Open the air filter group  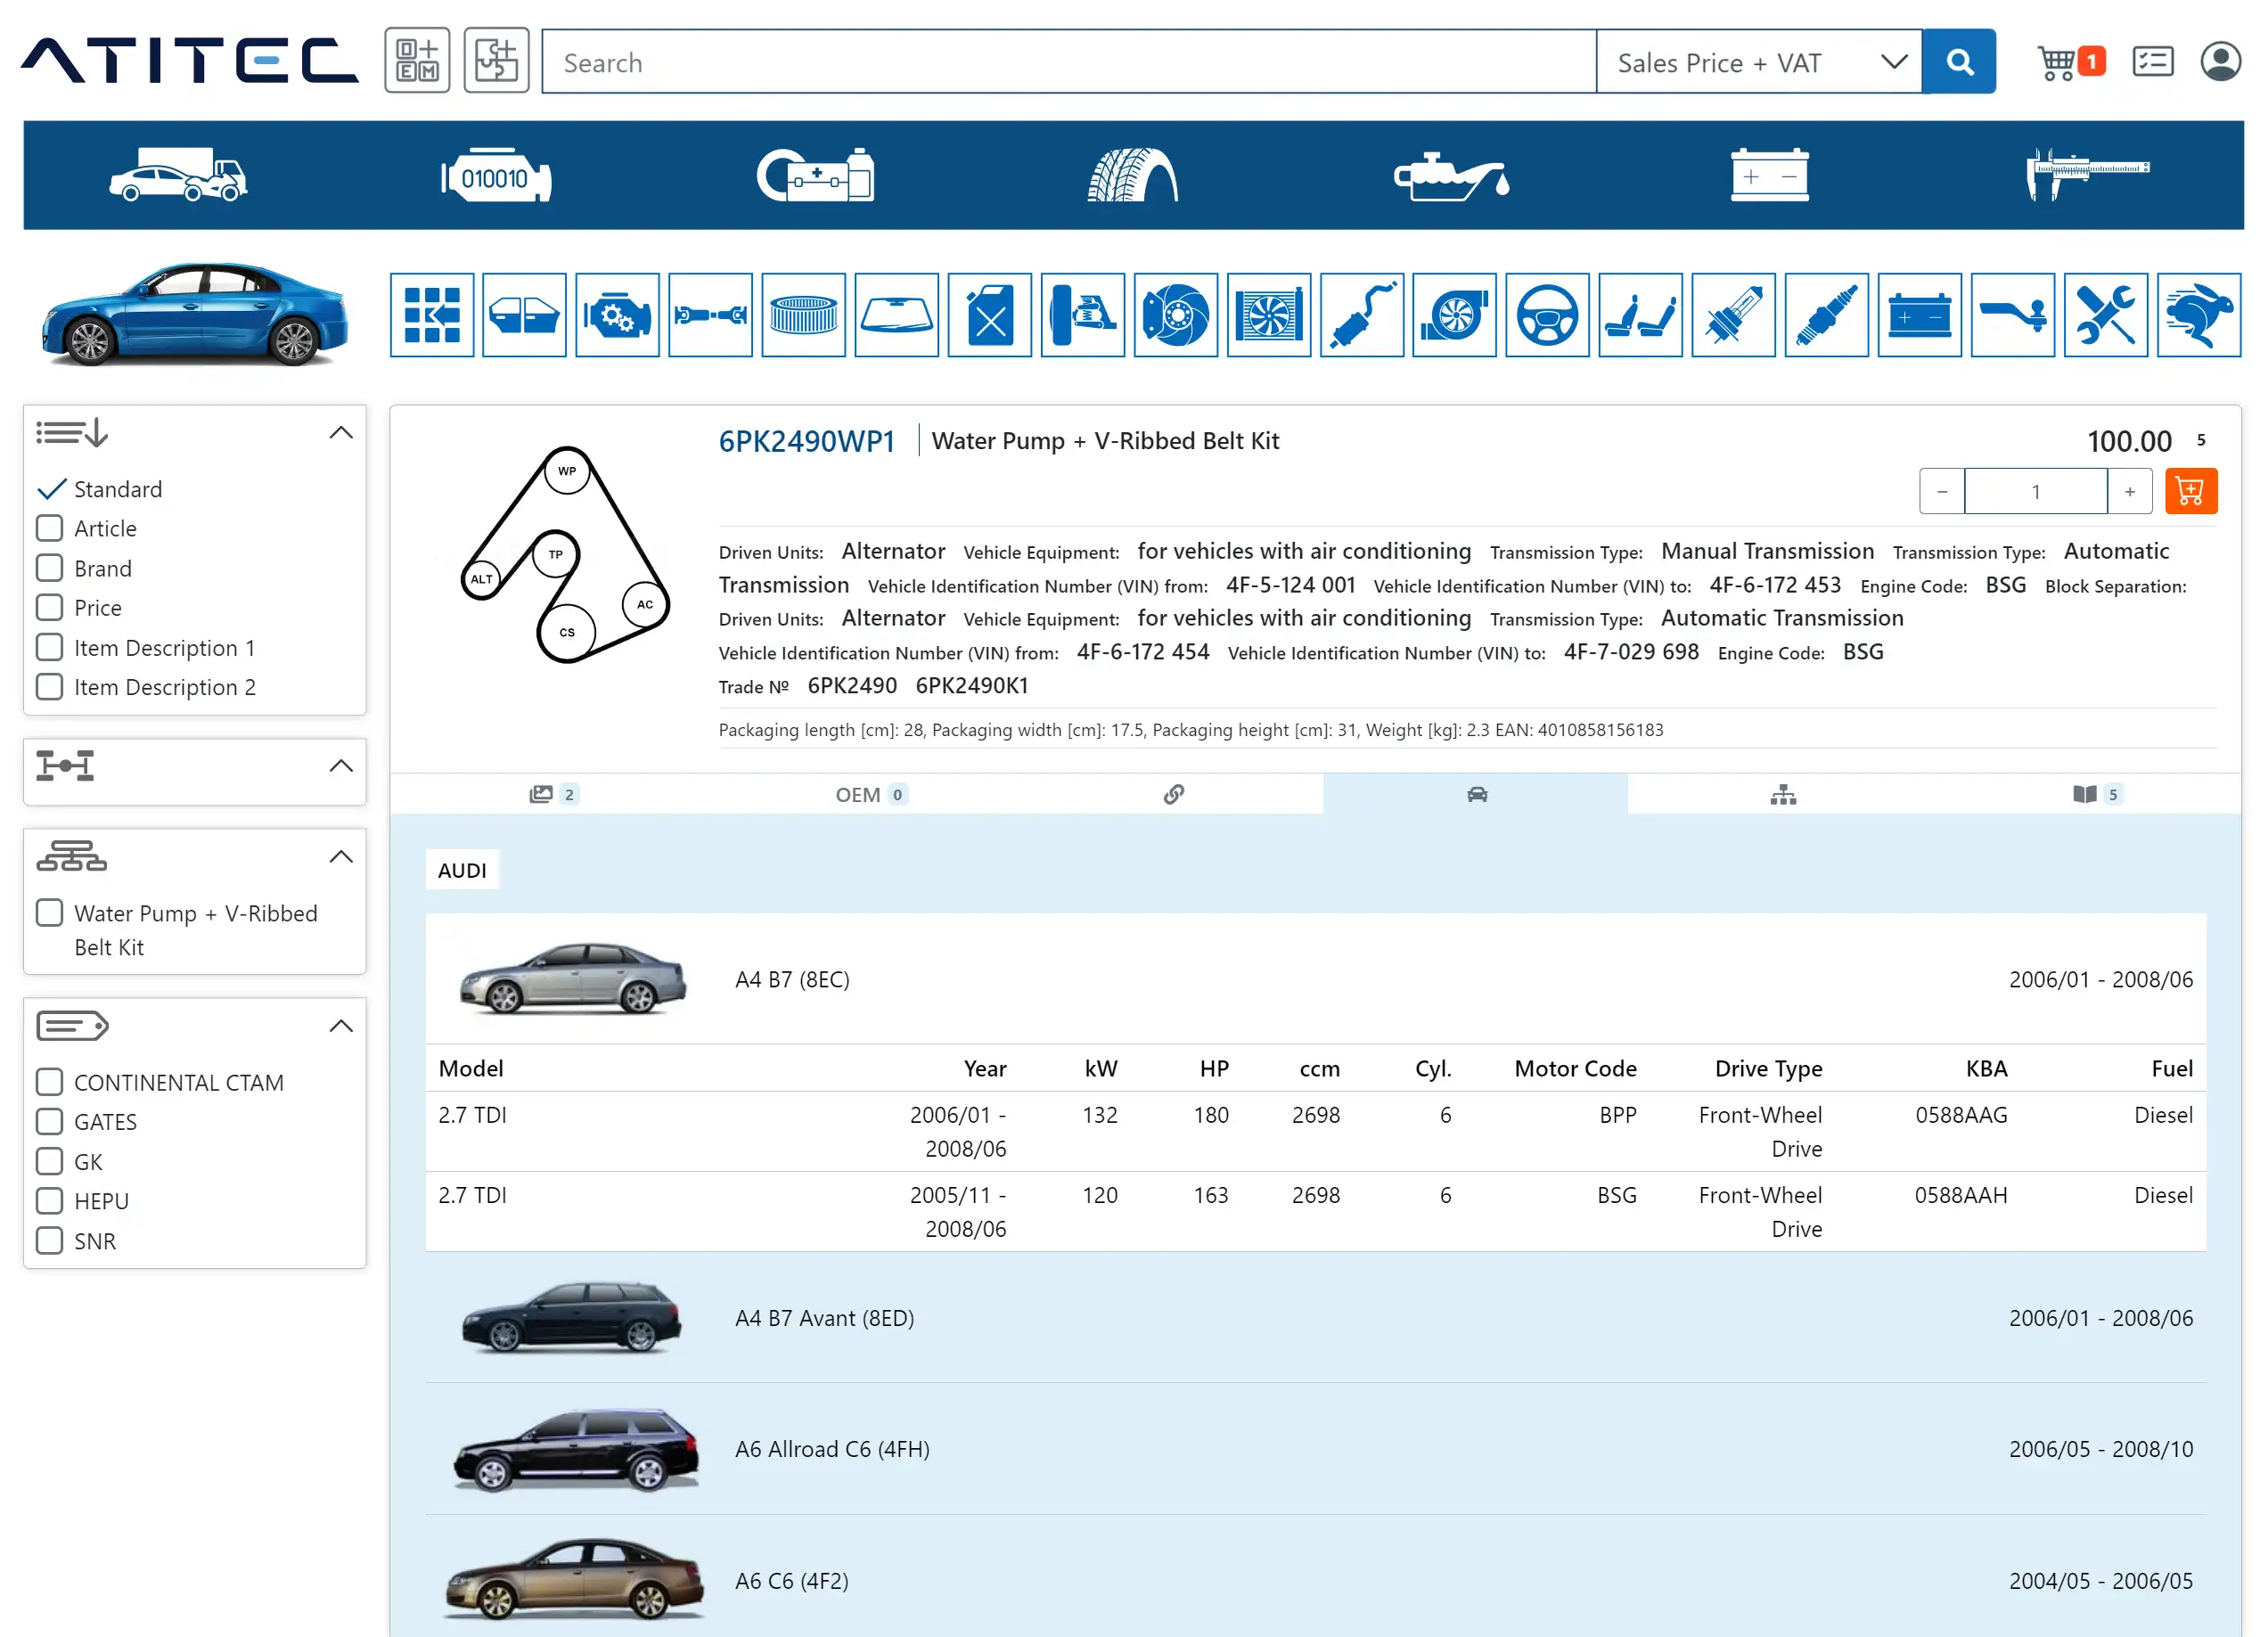803,315
